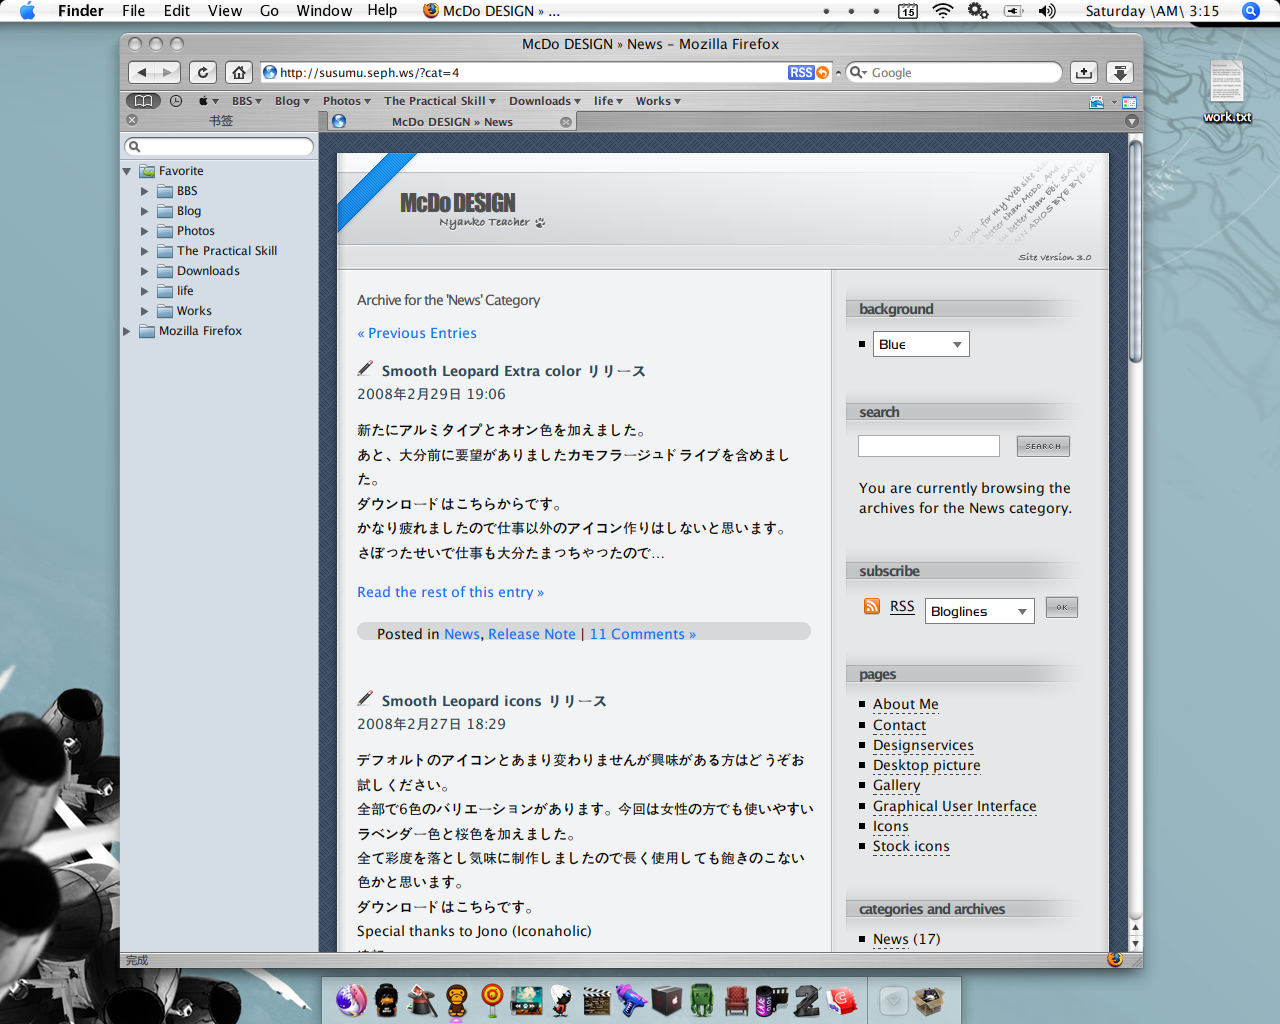Open the About Me page link
The width and height of the screenshot is (1280, 1024).
(x=906, y=704)
